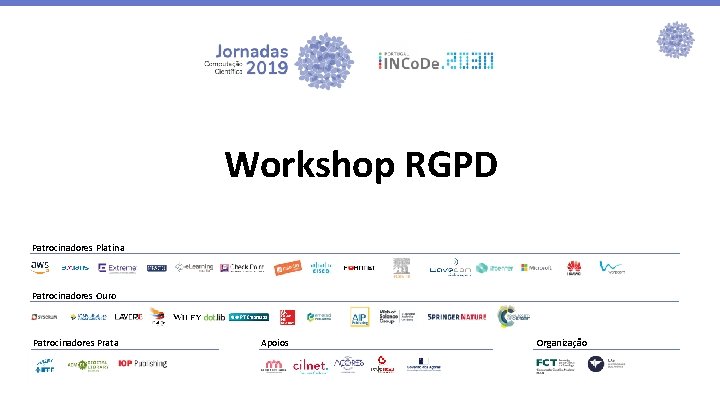The height and width of the screenshot is (405, 720).
Task: Click the 'Patrocinadores Ouro' heading
Action: point(74,296)
